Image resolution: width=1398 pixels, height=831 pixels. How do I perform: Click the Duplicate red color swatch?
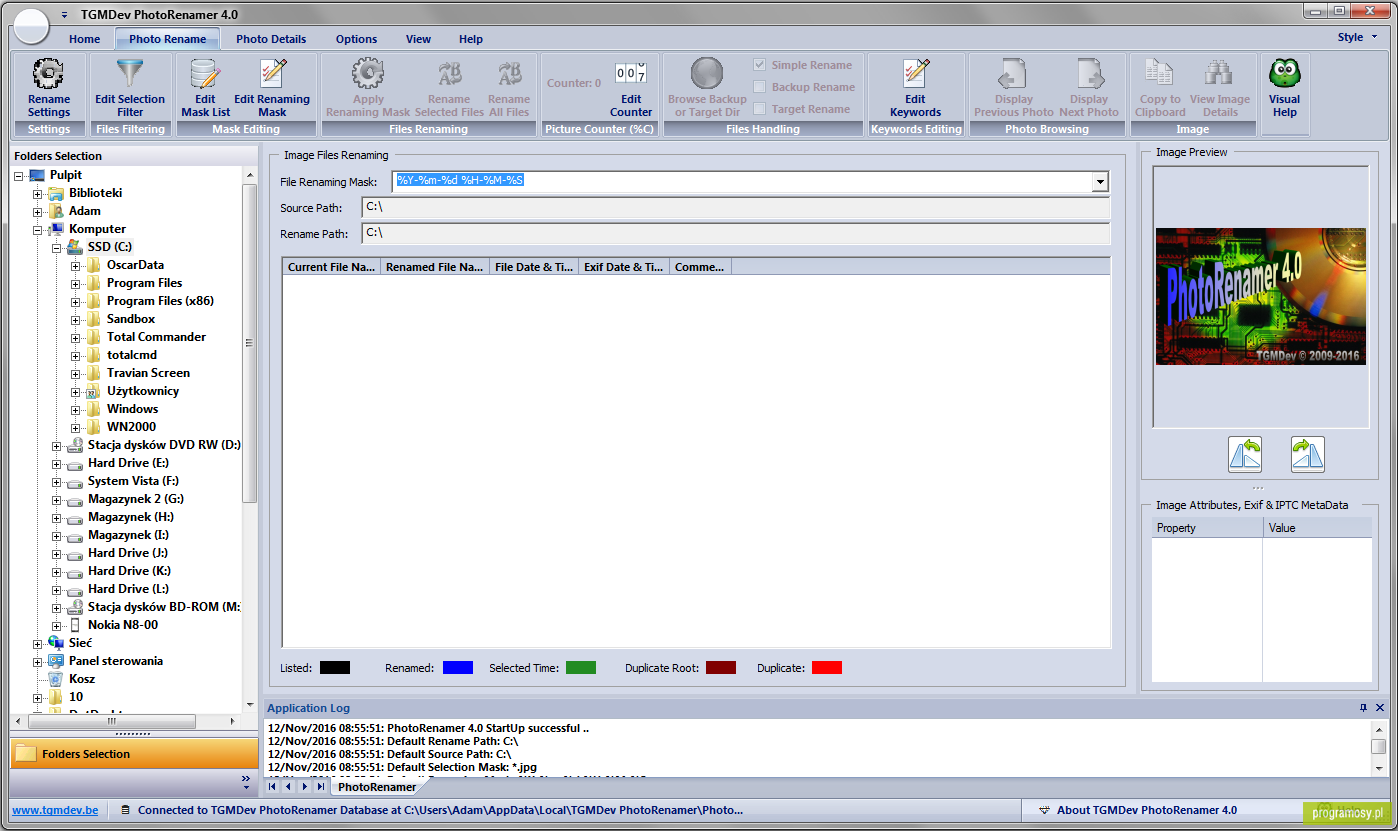[x=827, y=667]
